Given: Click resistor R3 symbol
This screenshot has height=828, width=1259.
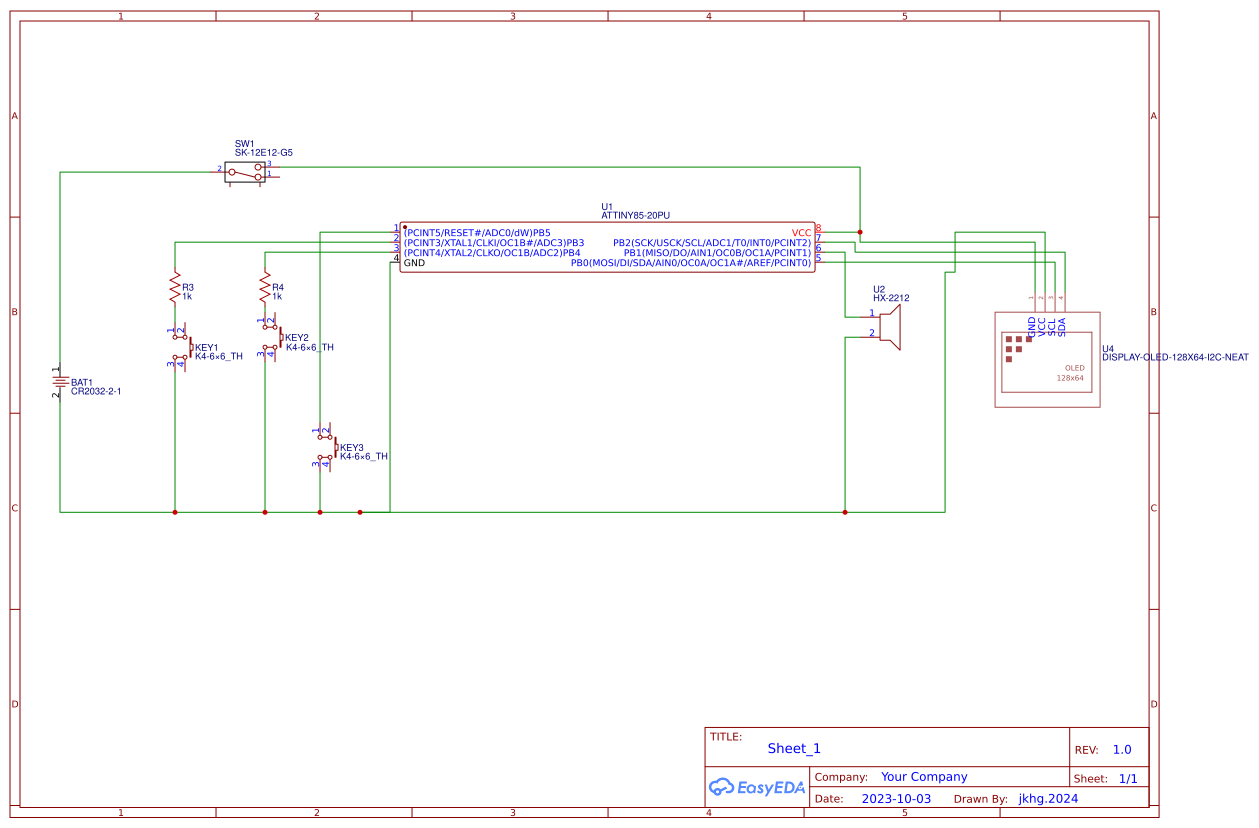Looking at the screenshot, I should click(x=176, y=287).
